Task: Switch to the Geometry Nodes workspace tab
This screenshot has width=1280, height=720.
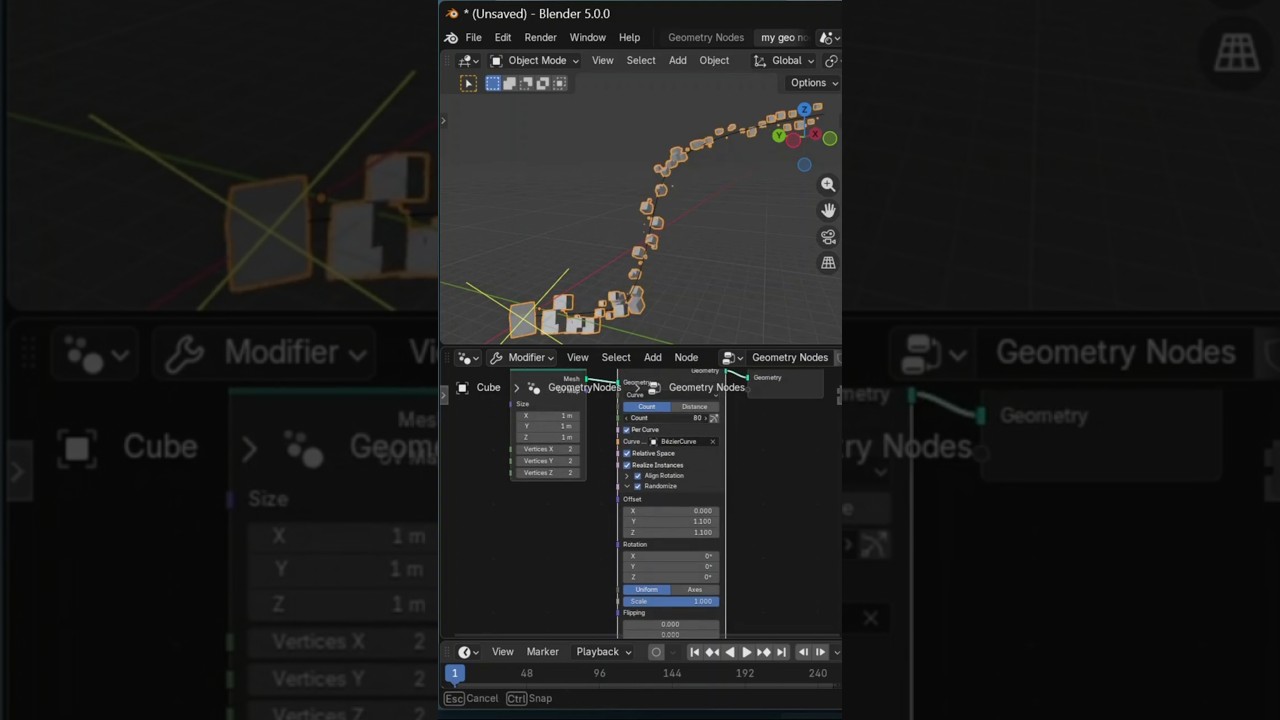Action: point(706,38)
